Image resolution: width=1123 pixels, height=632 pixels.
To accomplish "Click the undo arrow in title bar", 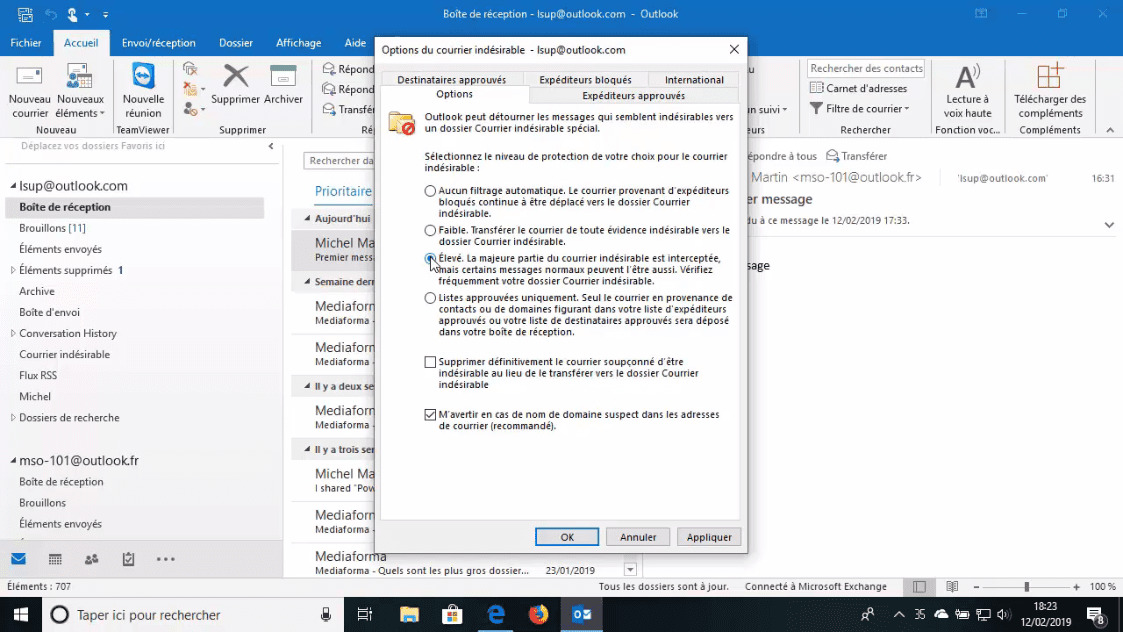I will coord(50,14).
